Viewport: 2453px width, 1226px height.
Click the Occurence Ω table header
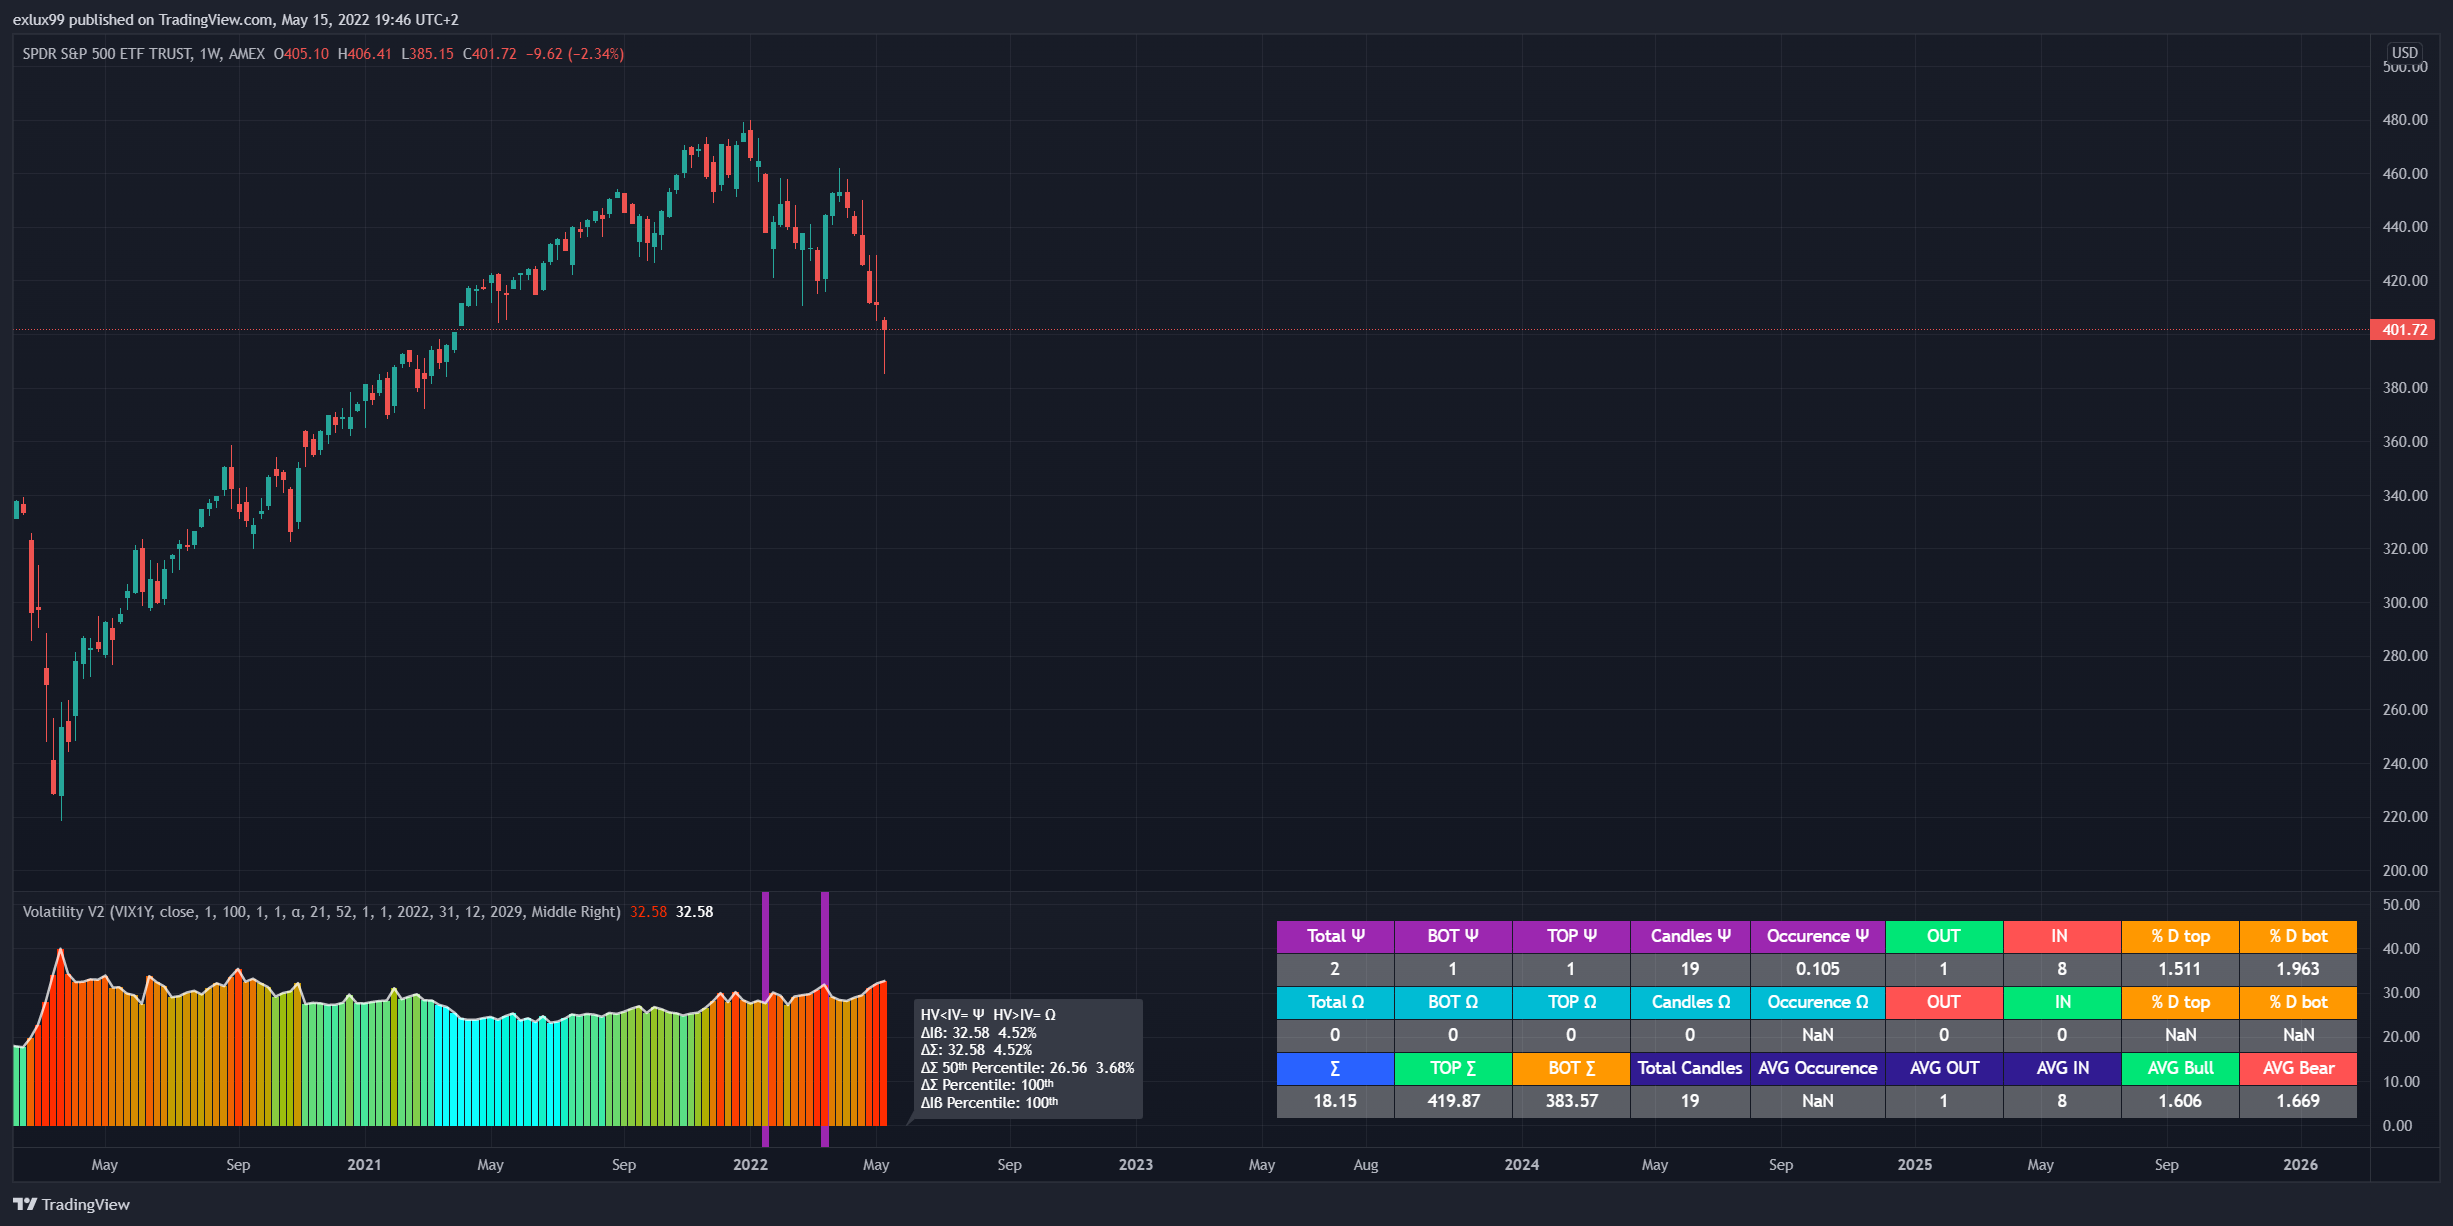tap(1818, 1003)
